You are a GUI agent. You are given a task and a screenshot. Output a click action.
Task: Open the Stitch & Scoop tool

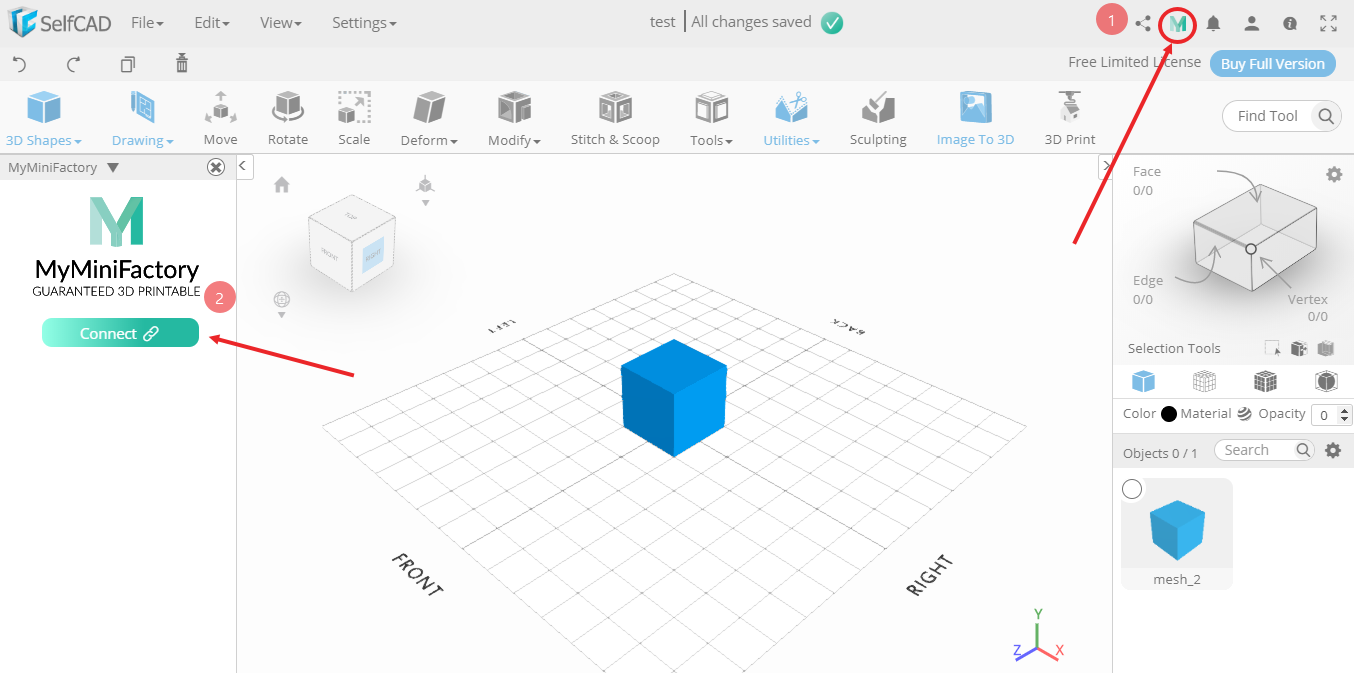614,117
